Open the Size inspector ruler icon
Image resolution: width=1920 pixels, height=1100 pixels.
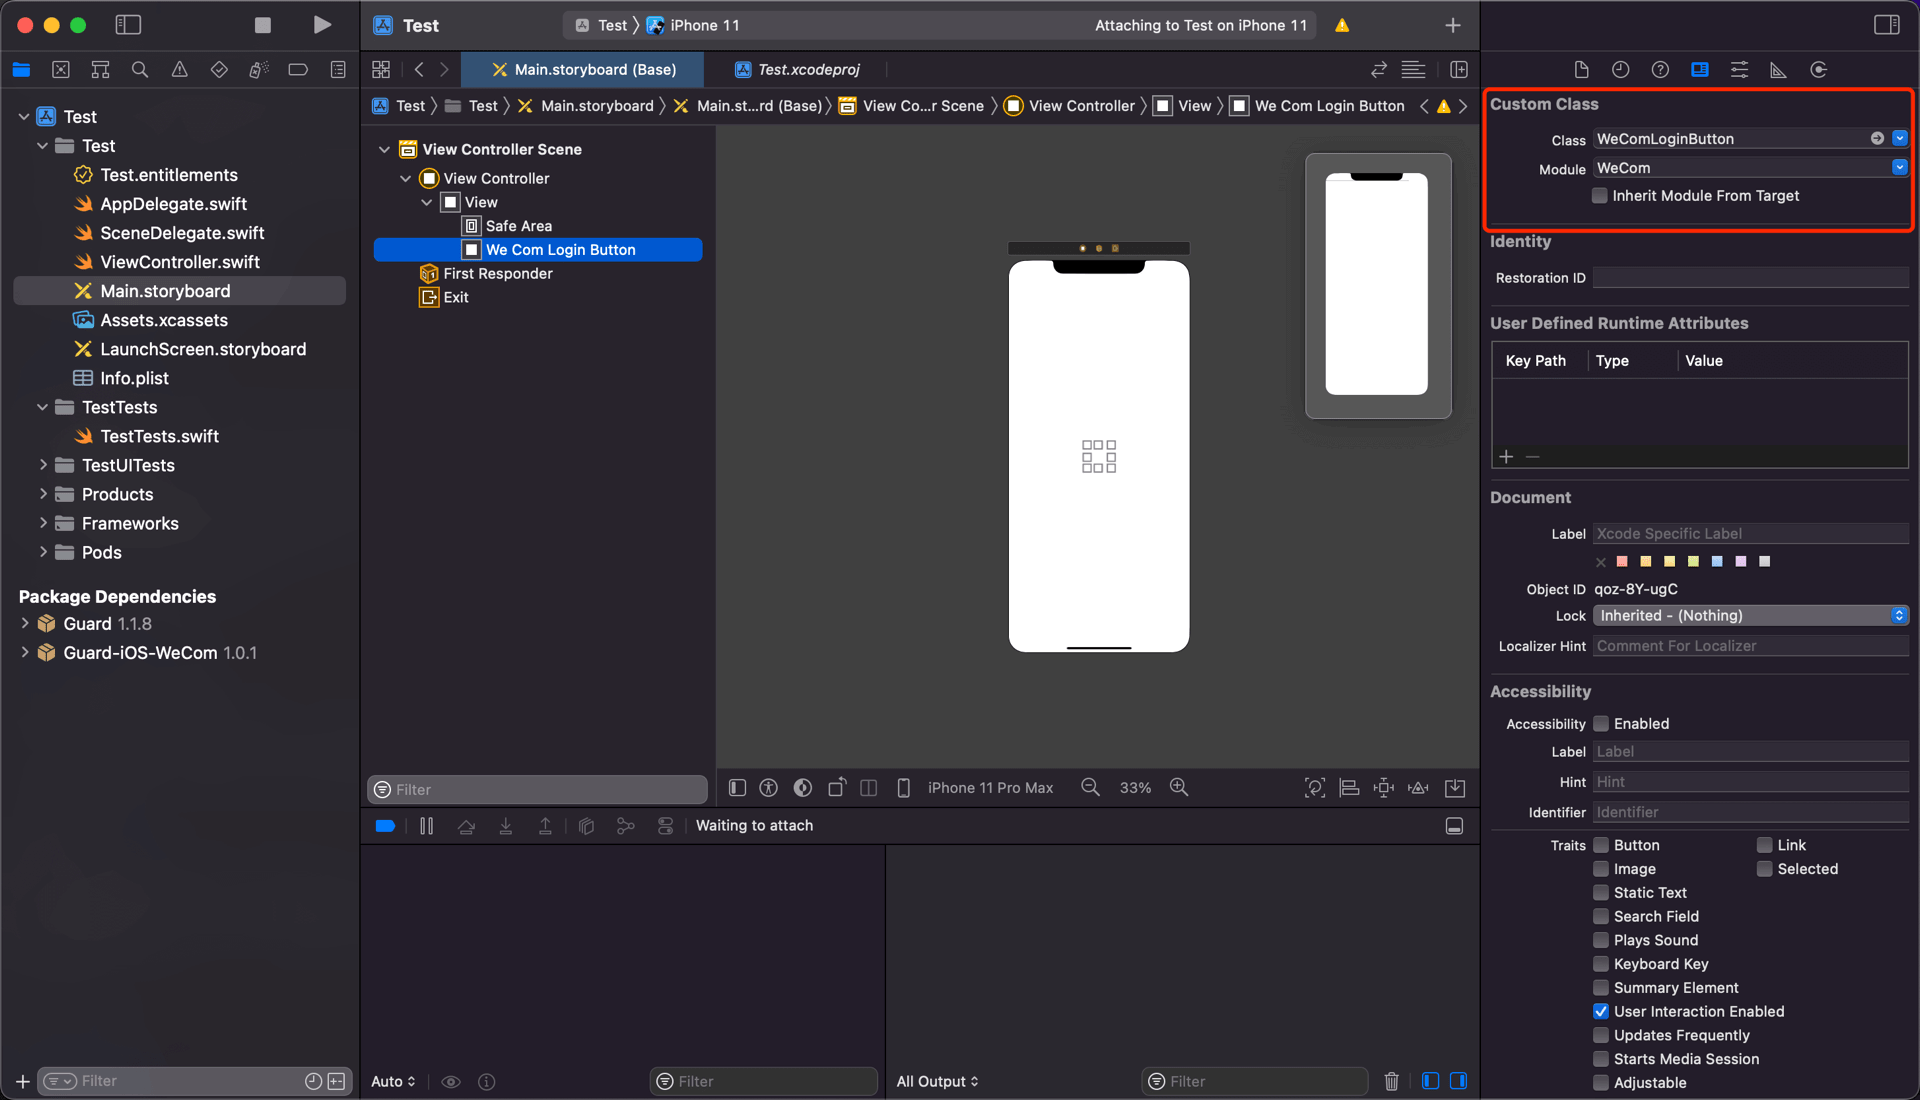tap(1778, 69)
